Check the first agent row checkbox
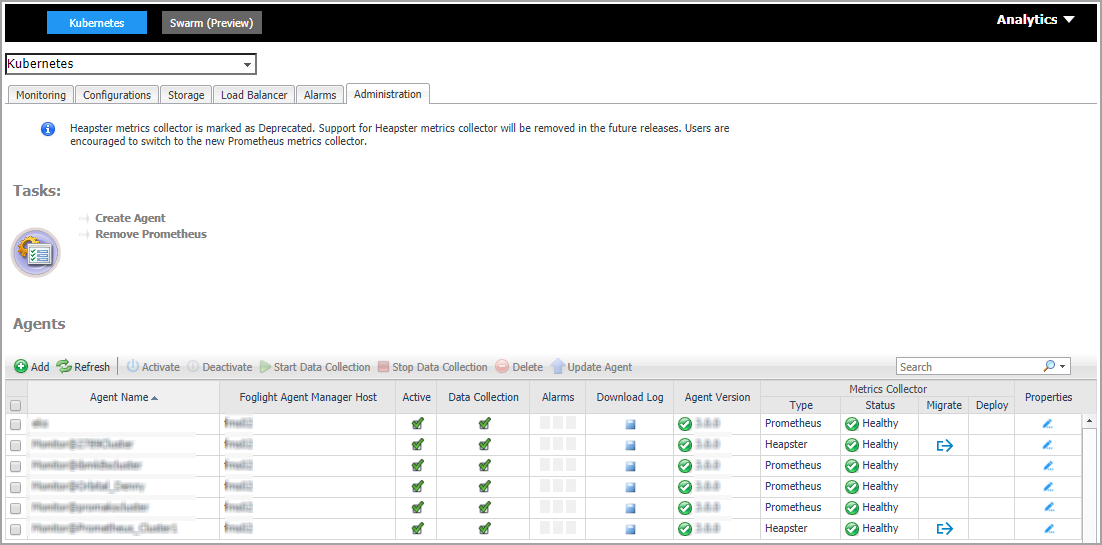Viewport: 1102px width, 545px height. coord(15,424)
